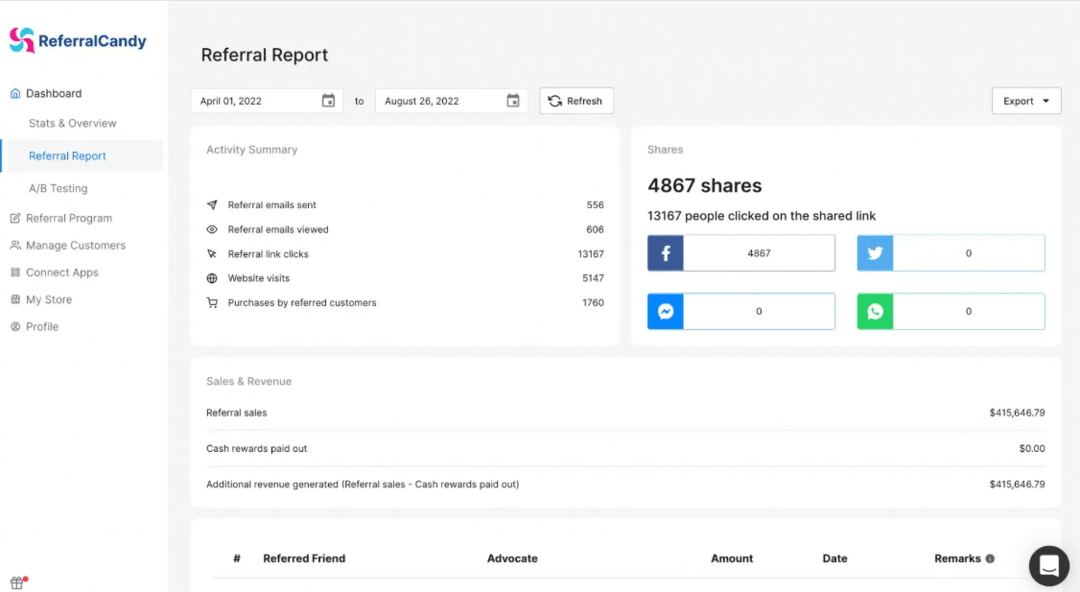
Task: Click the gift icon at the bottom sidebar
Action: (x=14, y=580)
